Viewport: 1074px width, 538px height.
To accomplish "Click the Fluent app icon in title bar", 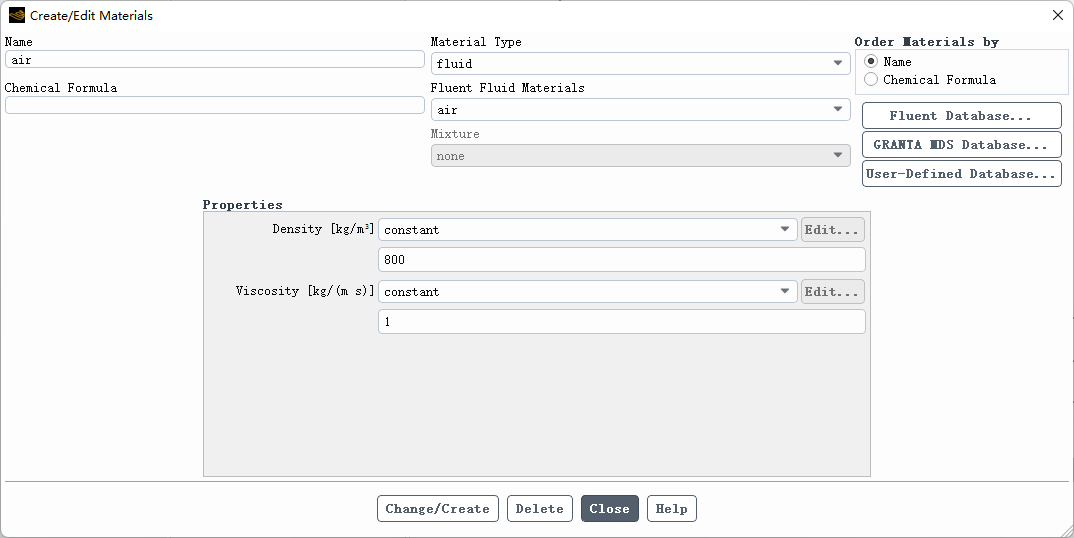I will click(16, 15).
